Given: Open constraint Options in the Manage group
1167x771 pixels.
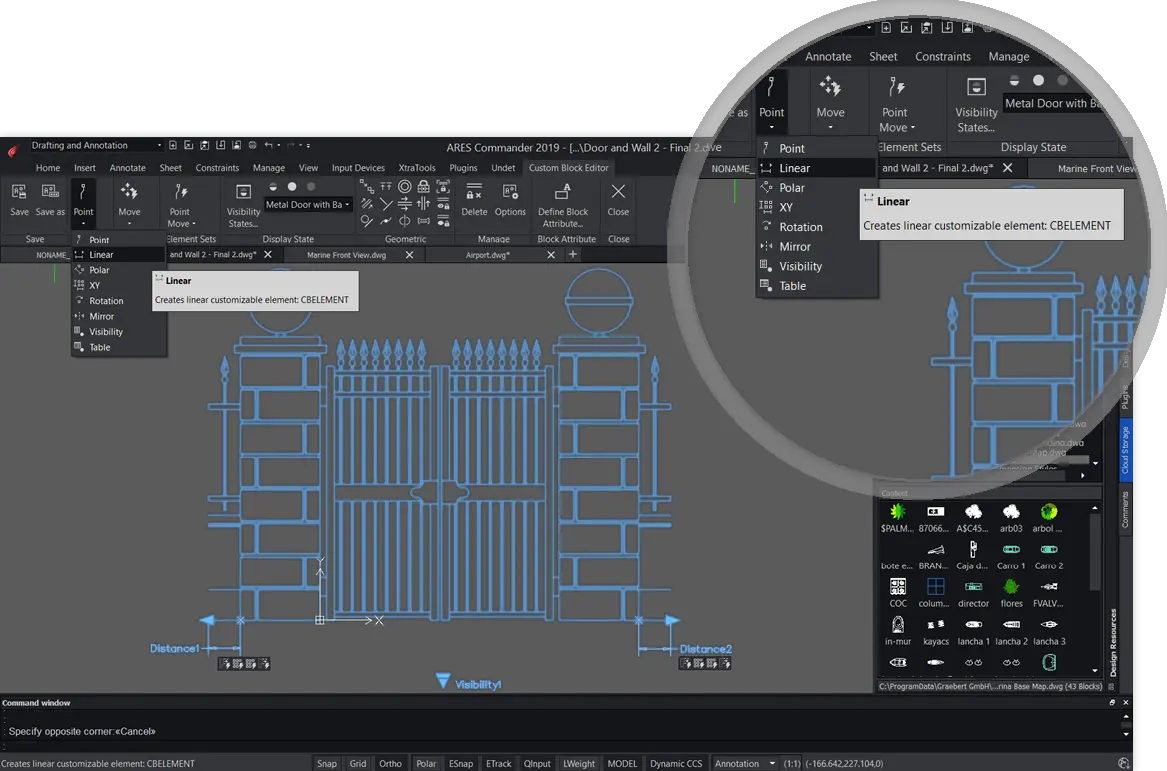Looking at the screenshot, I should tap(510, 199).
